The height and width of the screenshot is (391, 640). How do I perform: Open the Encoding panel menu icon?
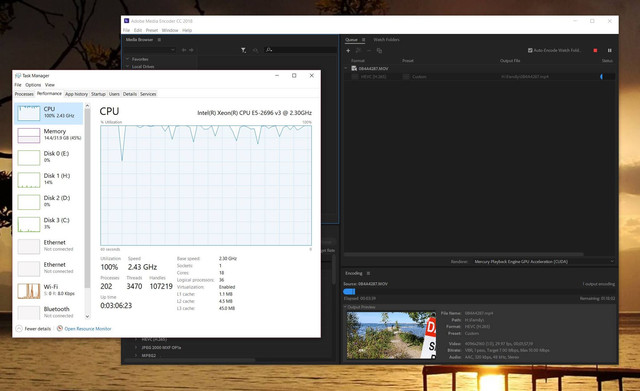click(368, 273)
